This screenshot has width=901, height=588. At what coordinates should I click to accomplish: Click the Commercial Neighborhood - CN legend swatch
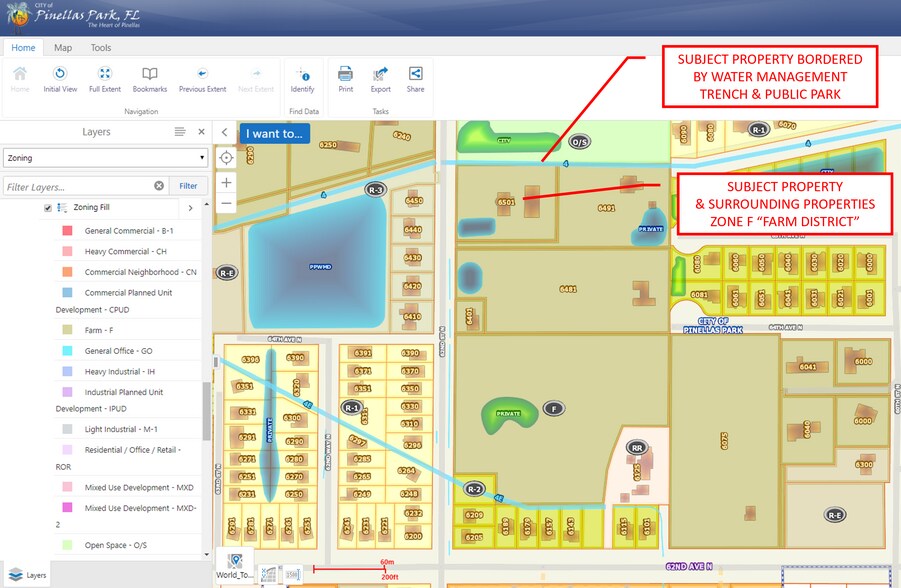[x=67, y=272]
